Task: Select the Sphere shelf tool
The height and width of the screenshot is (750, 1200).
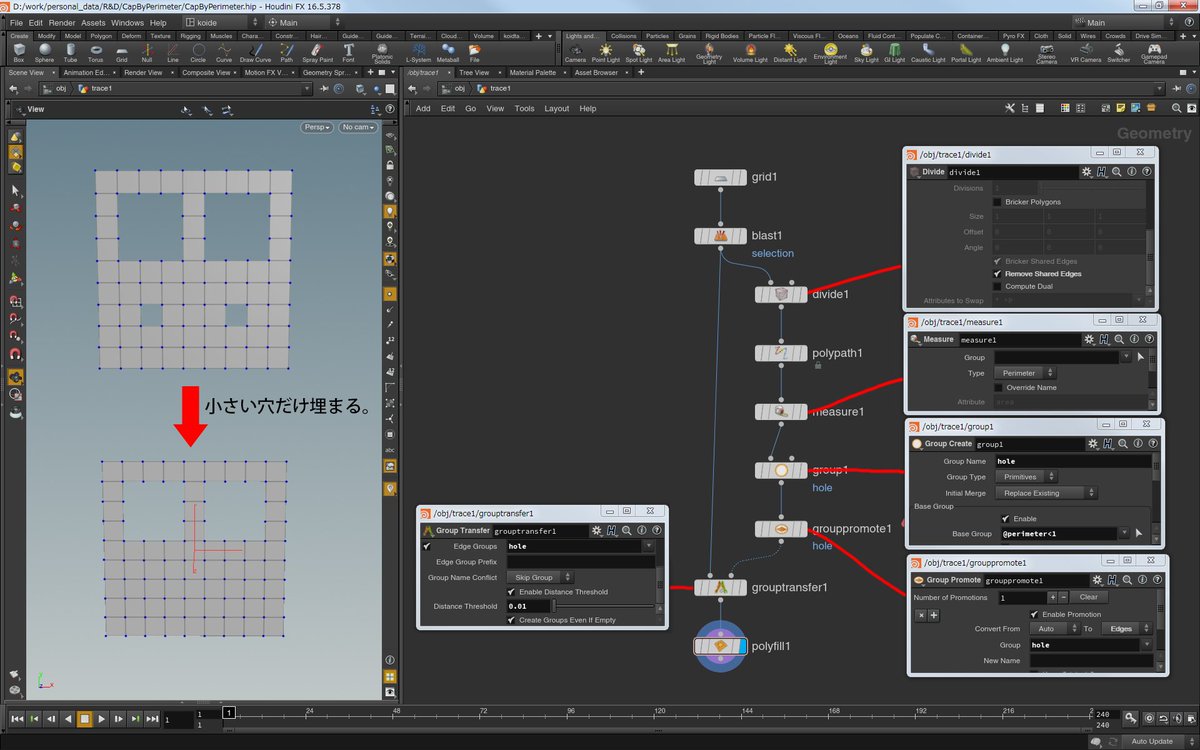Action: click(x=44, y=52)
